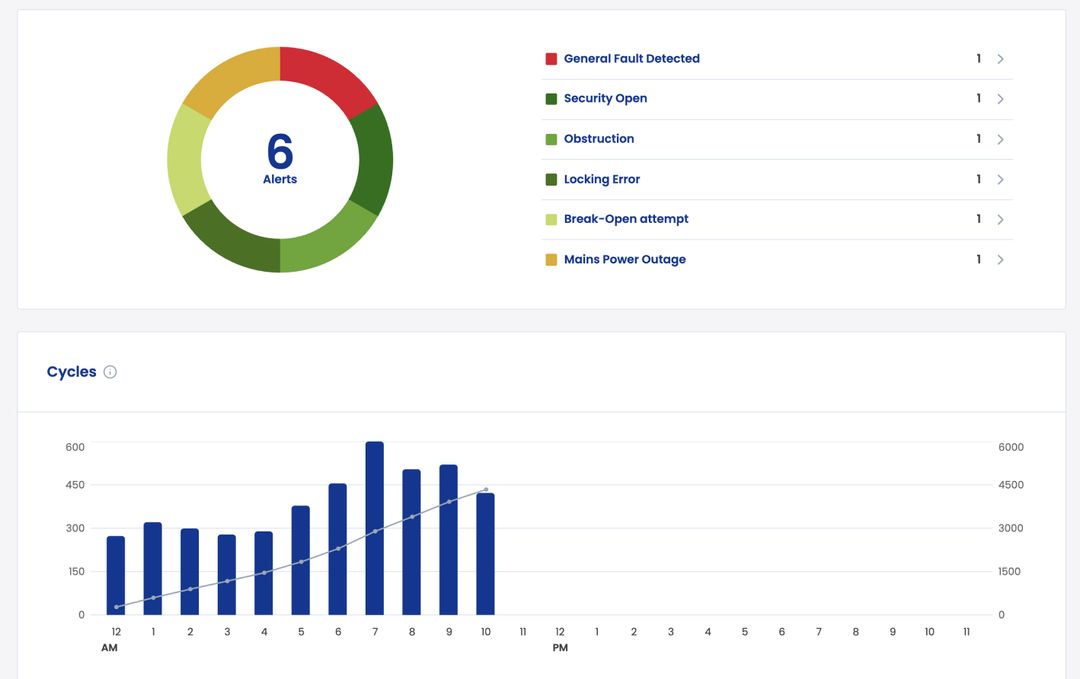Click the red General Fault Detected legend square

[x=549, y=58]
